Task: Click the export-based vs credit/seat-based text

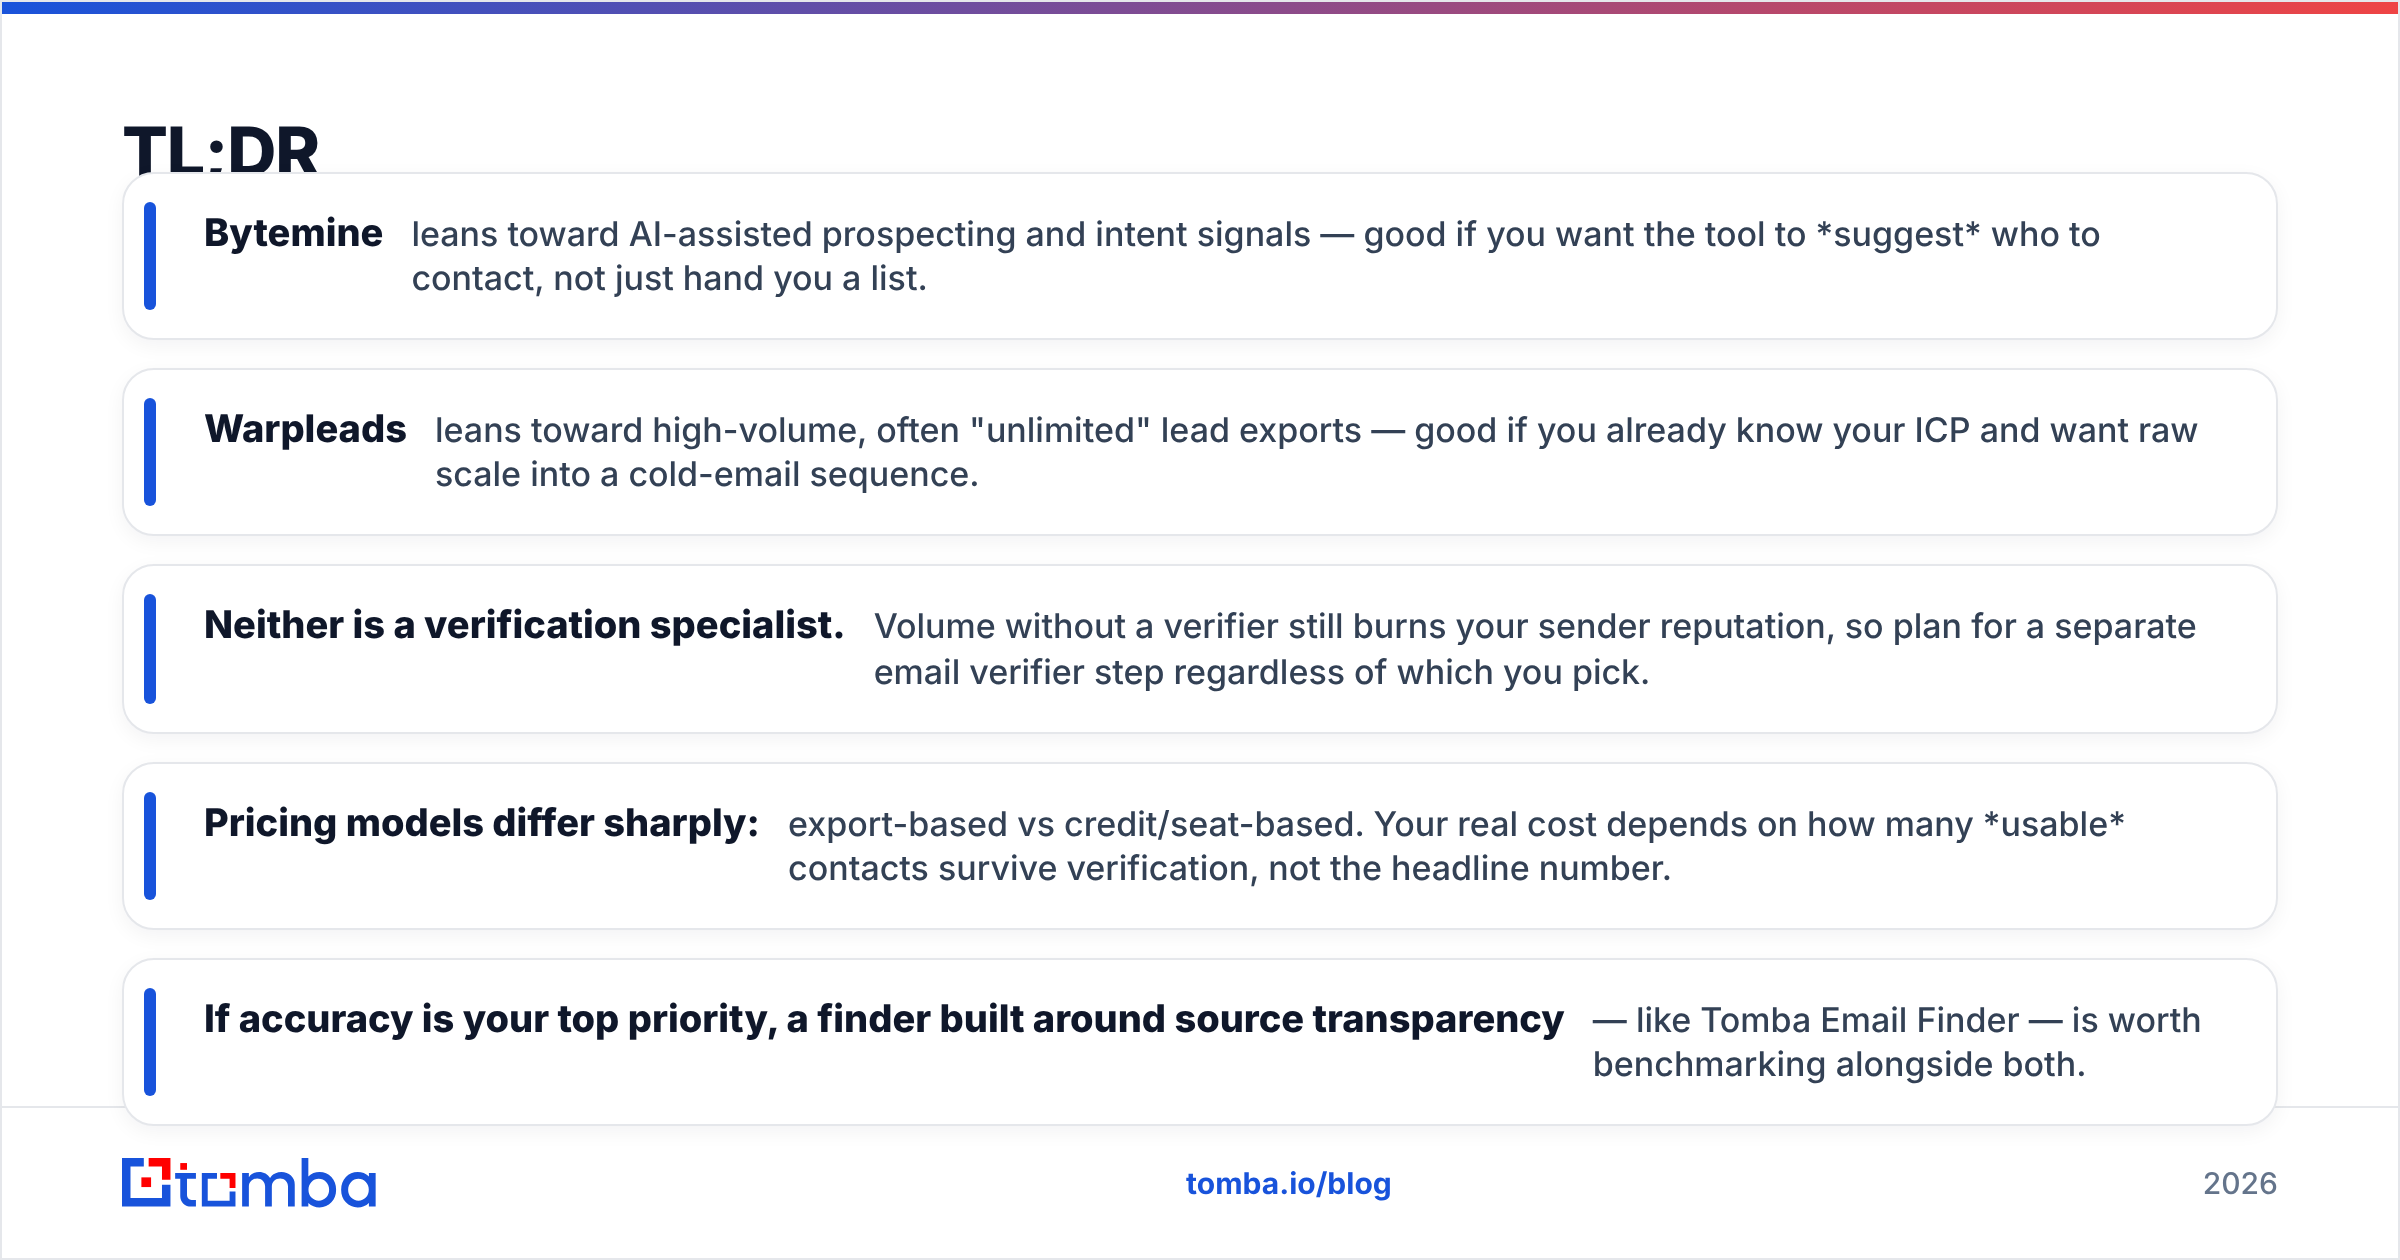Action: coord(1456,846)
